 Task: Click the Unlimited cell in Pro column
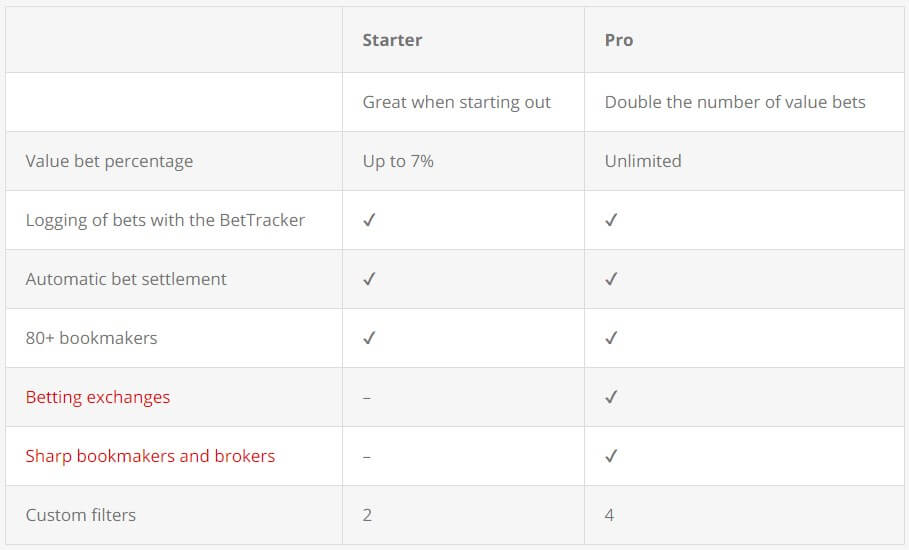point(643,161)
